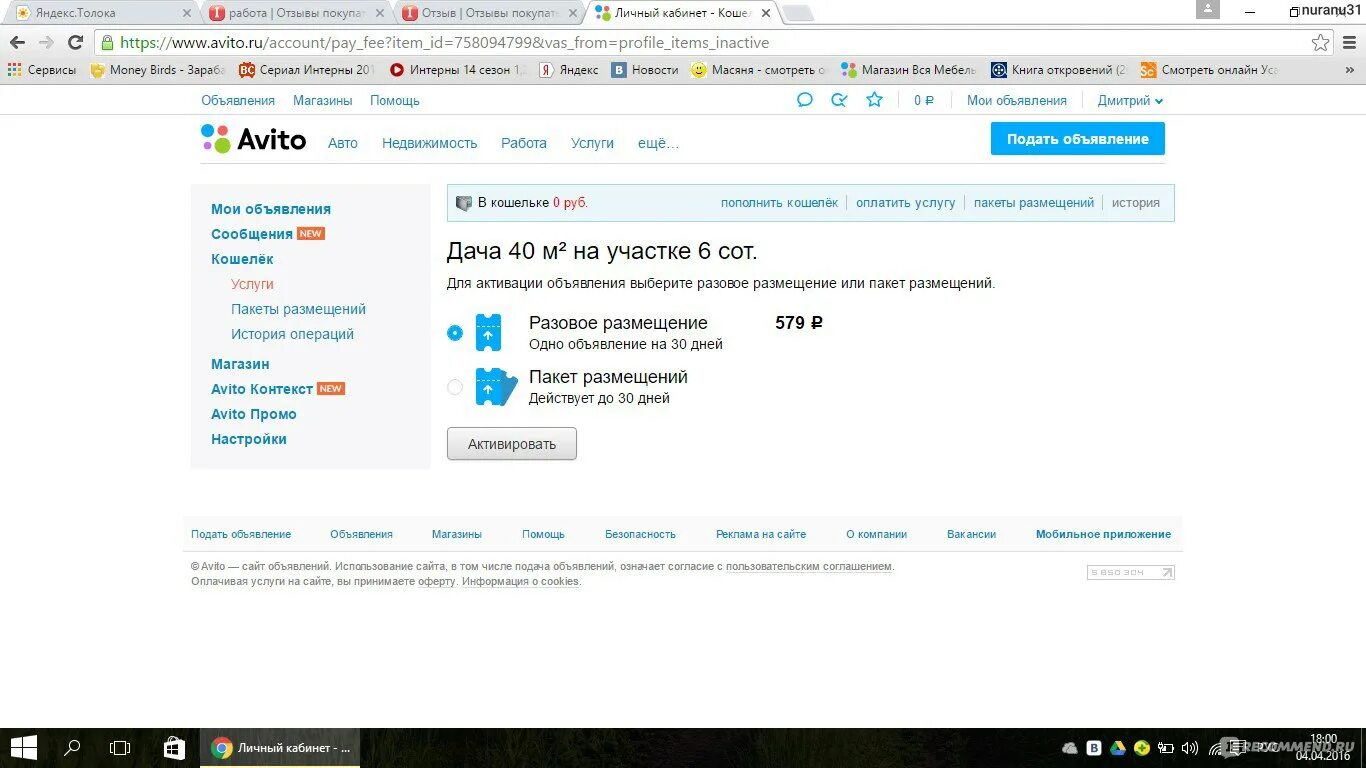Open the Яндекс bookmark in bookmarks bar
This screenshot has height=768, width=1366.
569,70
